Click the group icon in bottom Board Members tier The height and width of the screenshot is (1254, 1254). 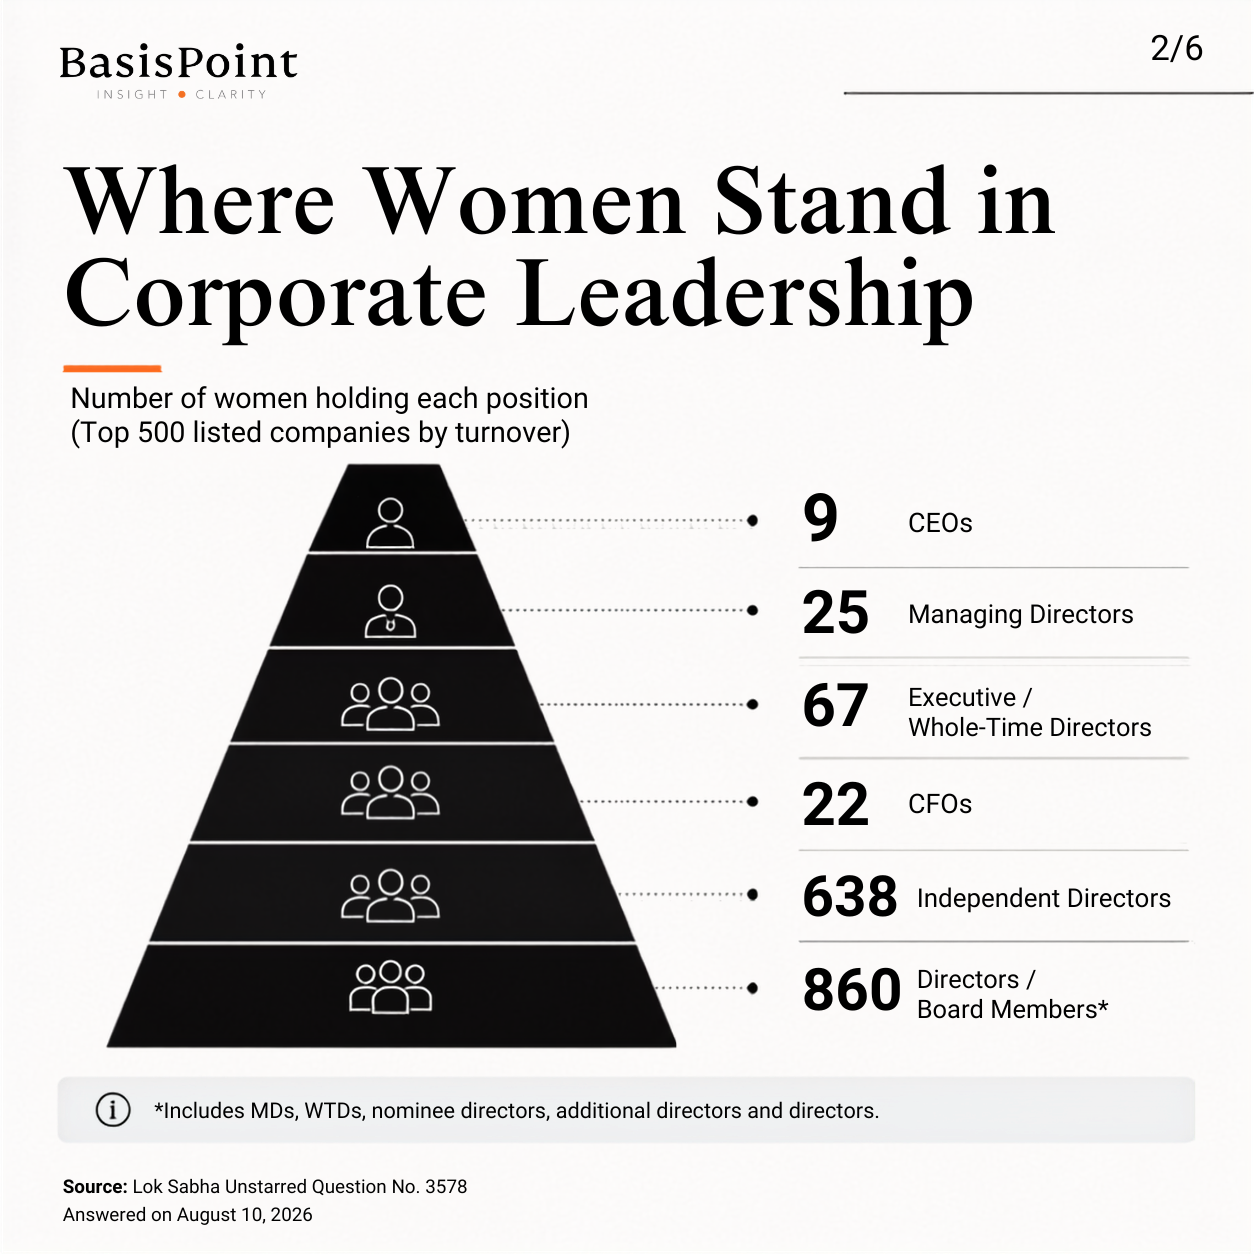click(x=390, y=987)
